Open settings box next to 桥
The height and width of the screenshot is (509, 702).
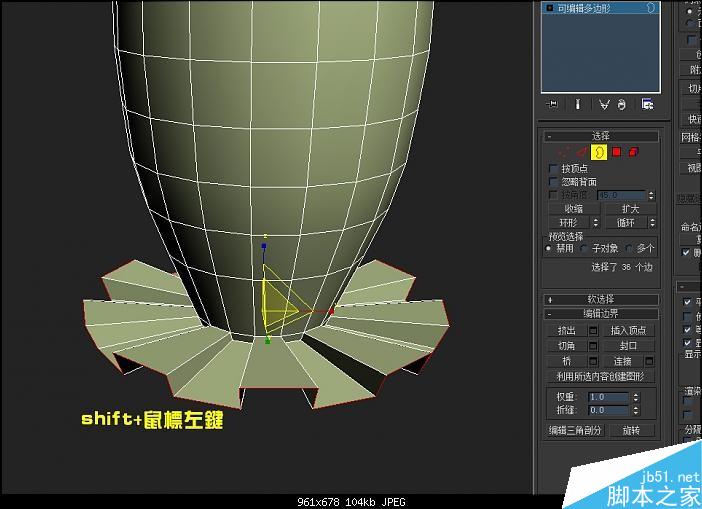[x=593, y=361]
